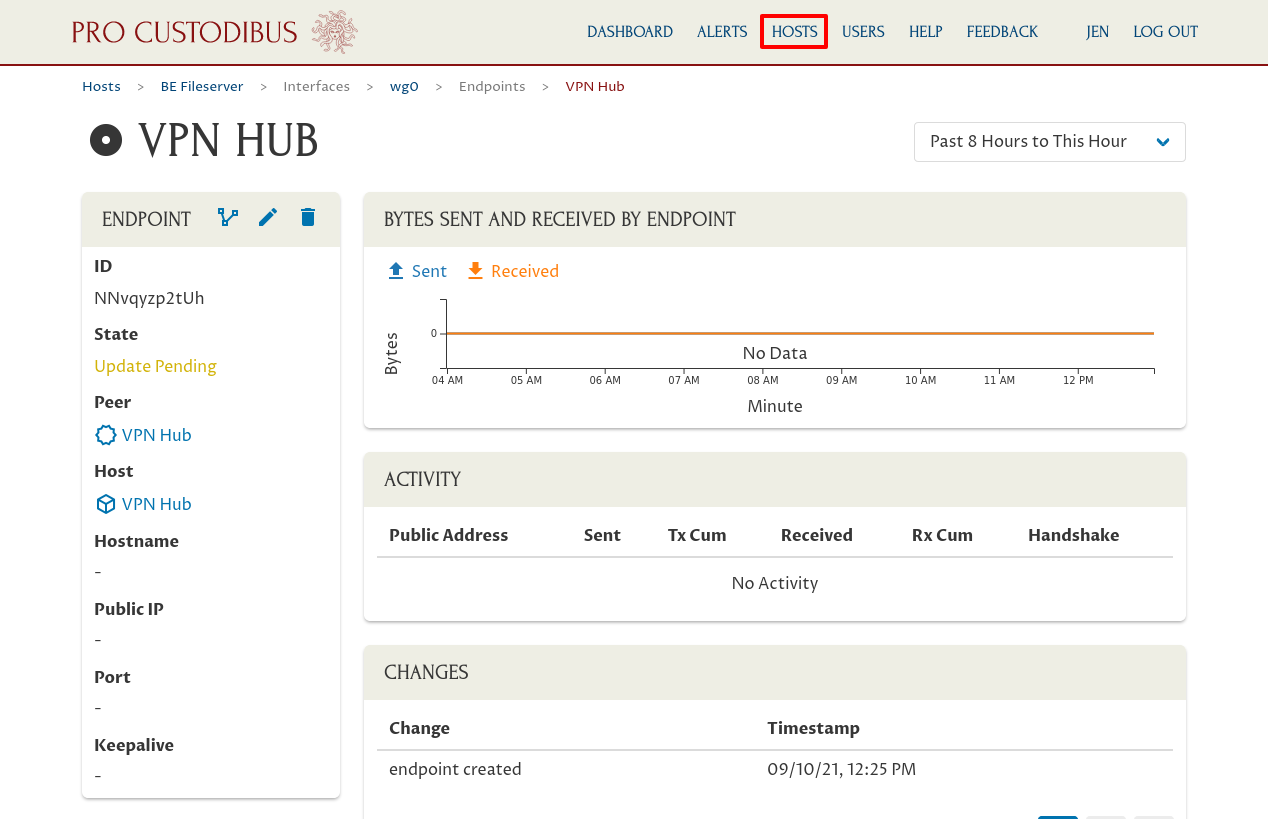The width and height of the screenshot is (1268, 819).
Task: Click the Change column header
Action: [419, 728]
